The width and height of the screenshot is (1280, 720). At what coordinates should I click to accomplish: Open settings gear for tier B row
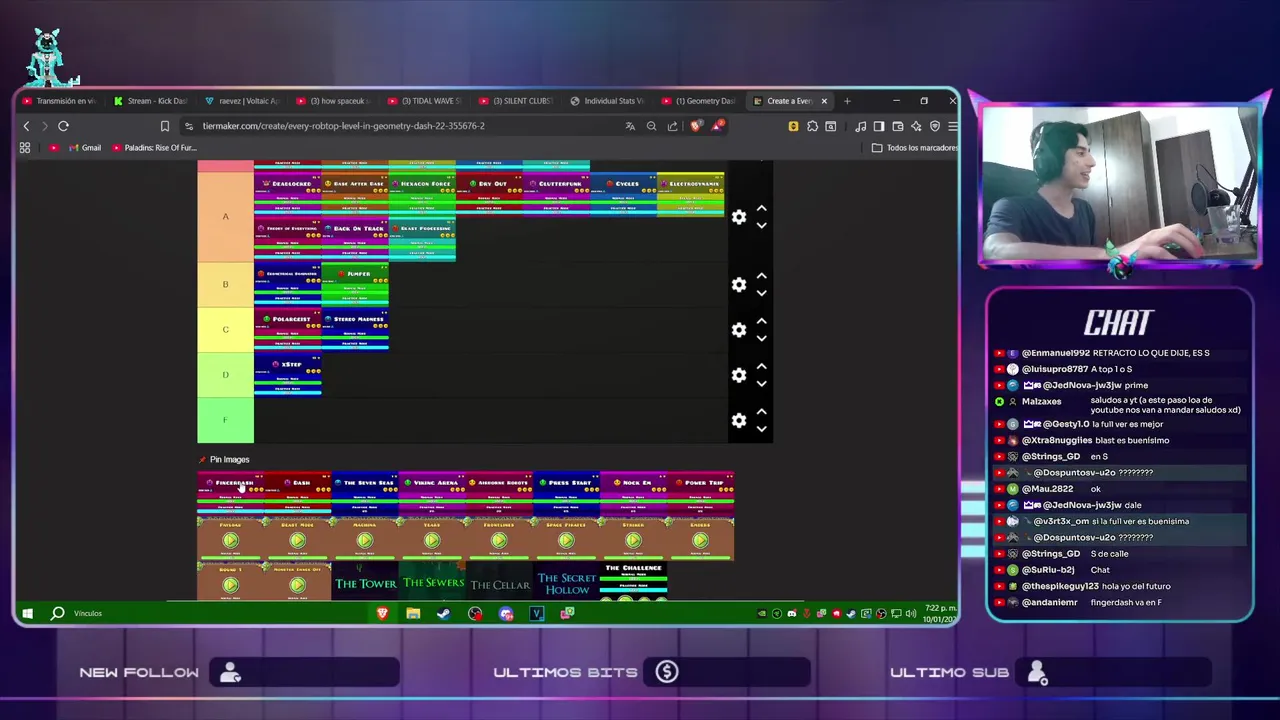[739, 285]
